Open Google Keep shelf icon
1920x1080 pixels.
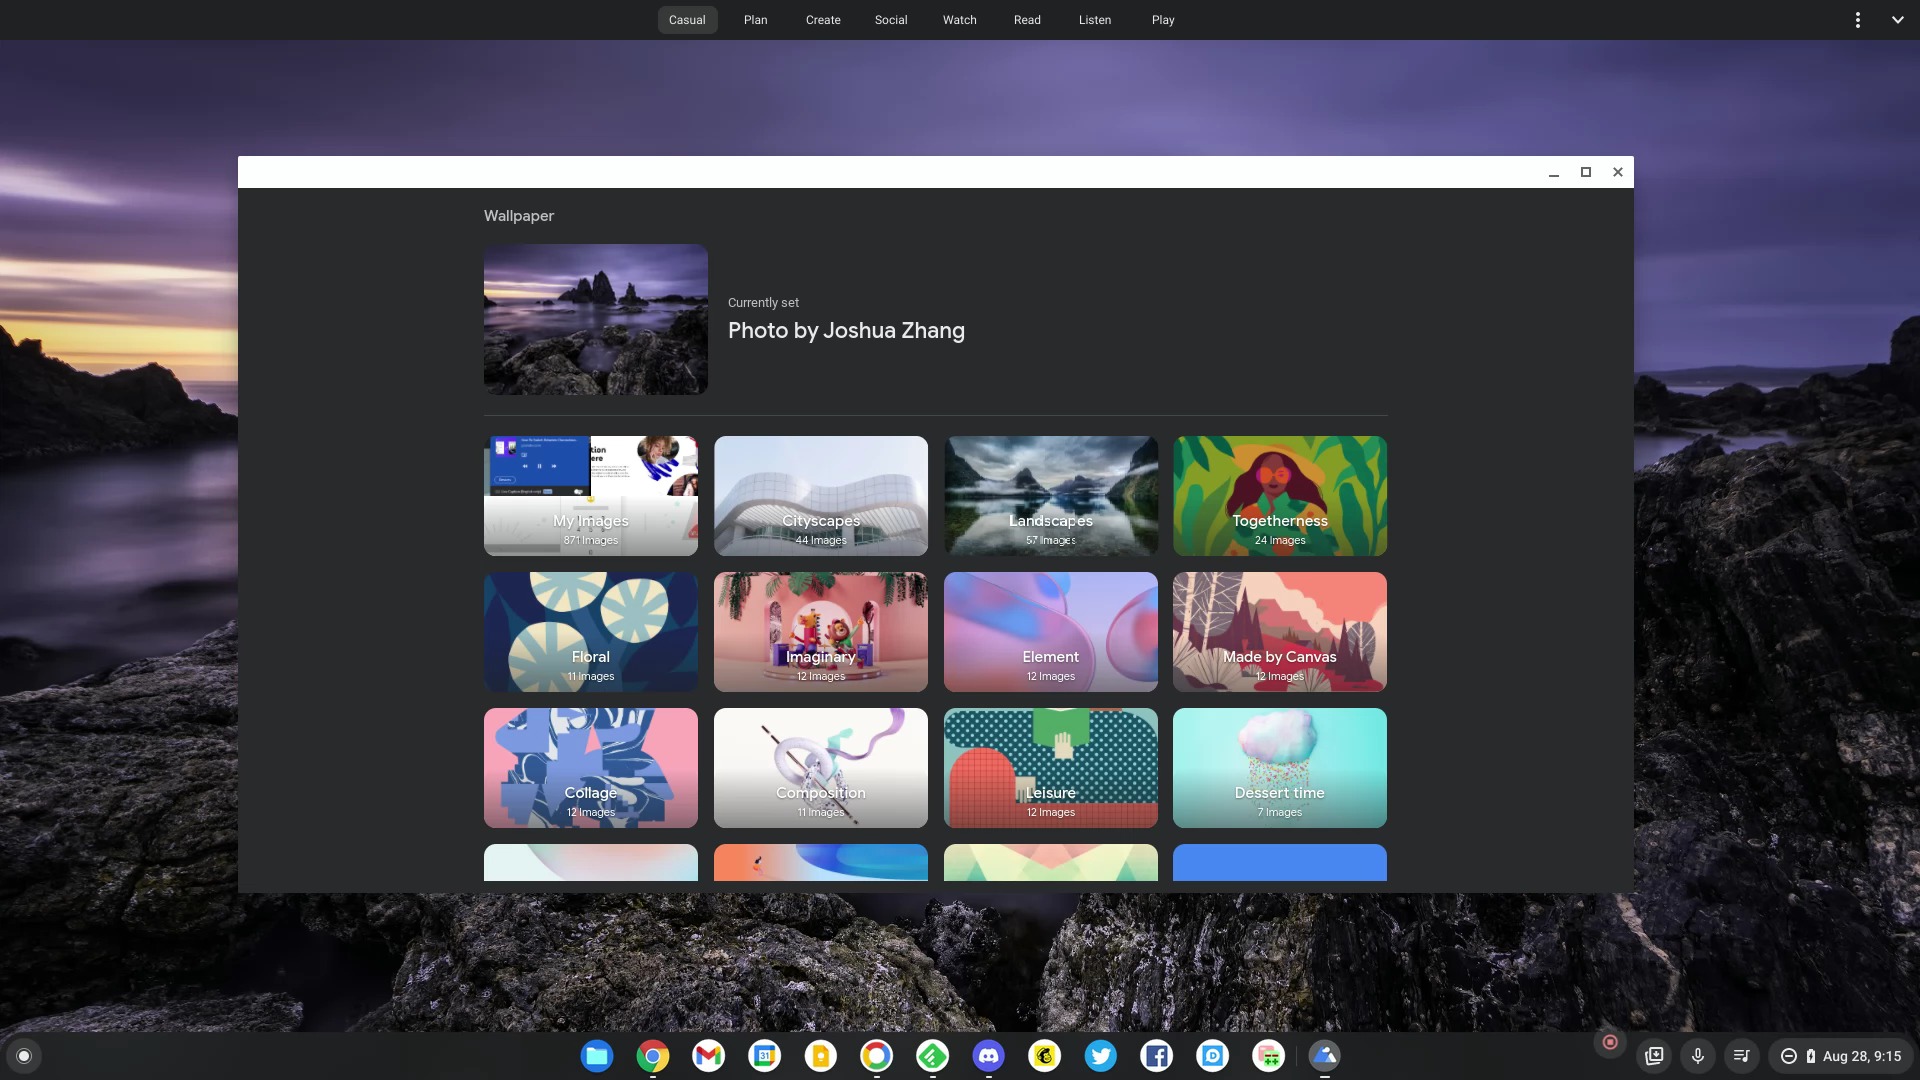(820, 1056)
